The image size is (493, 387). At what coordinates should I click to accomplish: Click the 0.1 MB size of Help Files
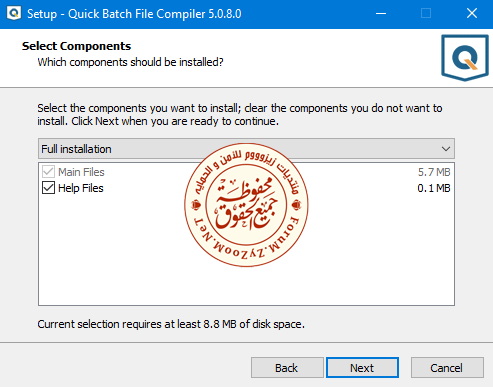coord(434,188)
